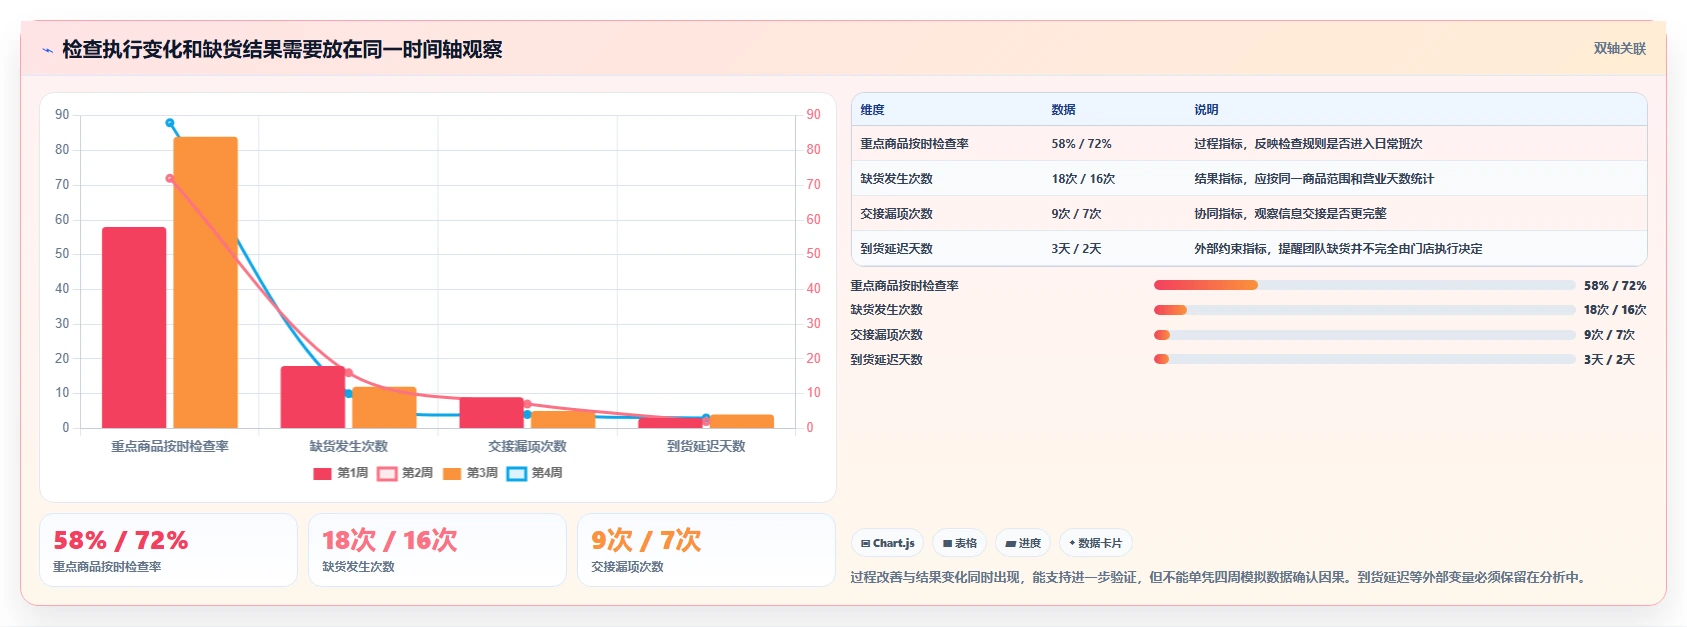Viewport: 1687px width, 627px height.
Task: Select the 交接漏项次数 table row label
Action: (896, 214)
